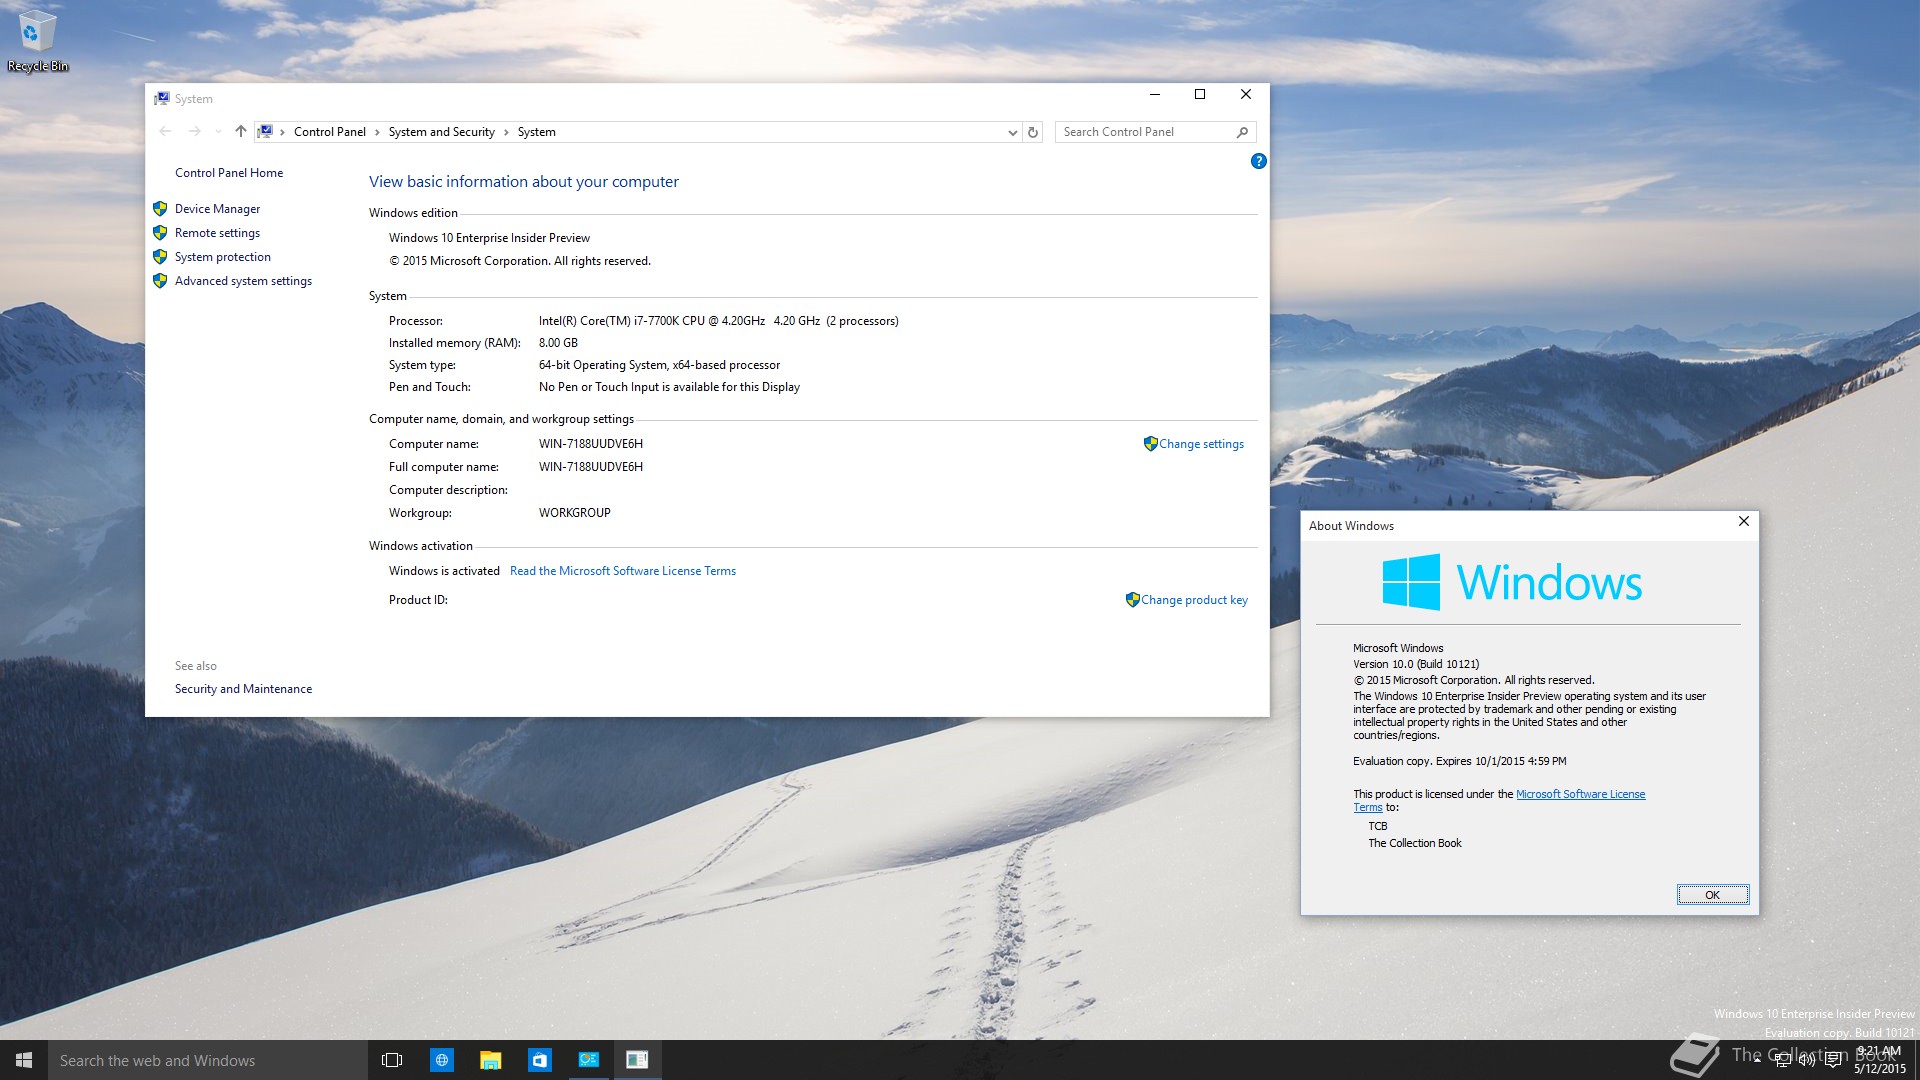This screenshot has height=1080, width=1920.
Task: Click the search magnifier icon
Action: click(1243, 132)
